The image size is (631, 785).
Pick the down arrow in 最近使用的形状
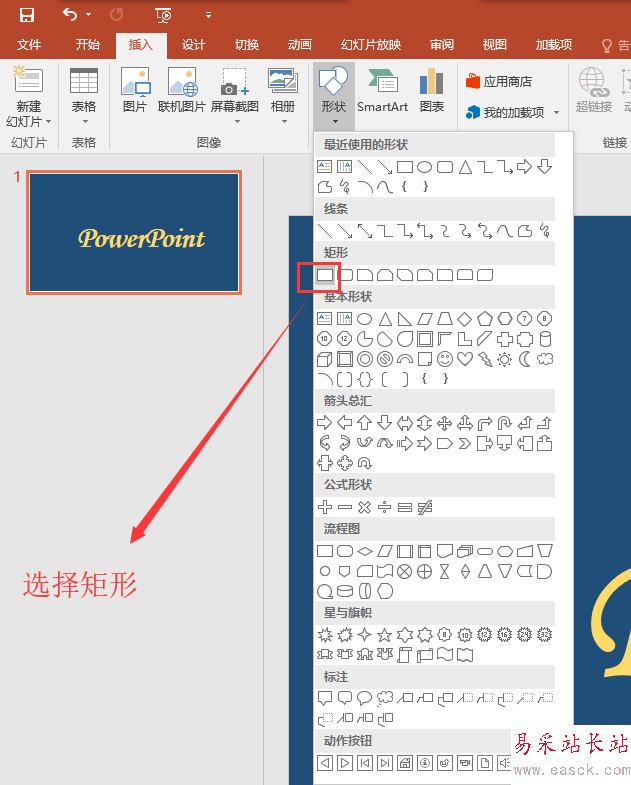[x=545, y=166]
